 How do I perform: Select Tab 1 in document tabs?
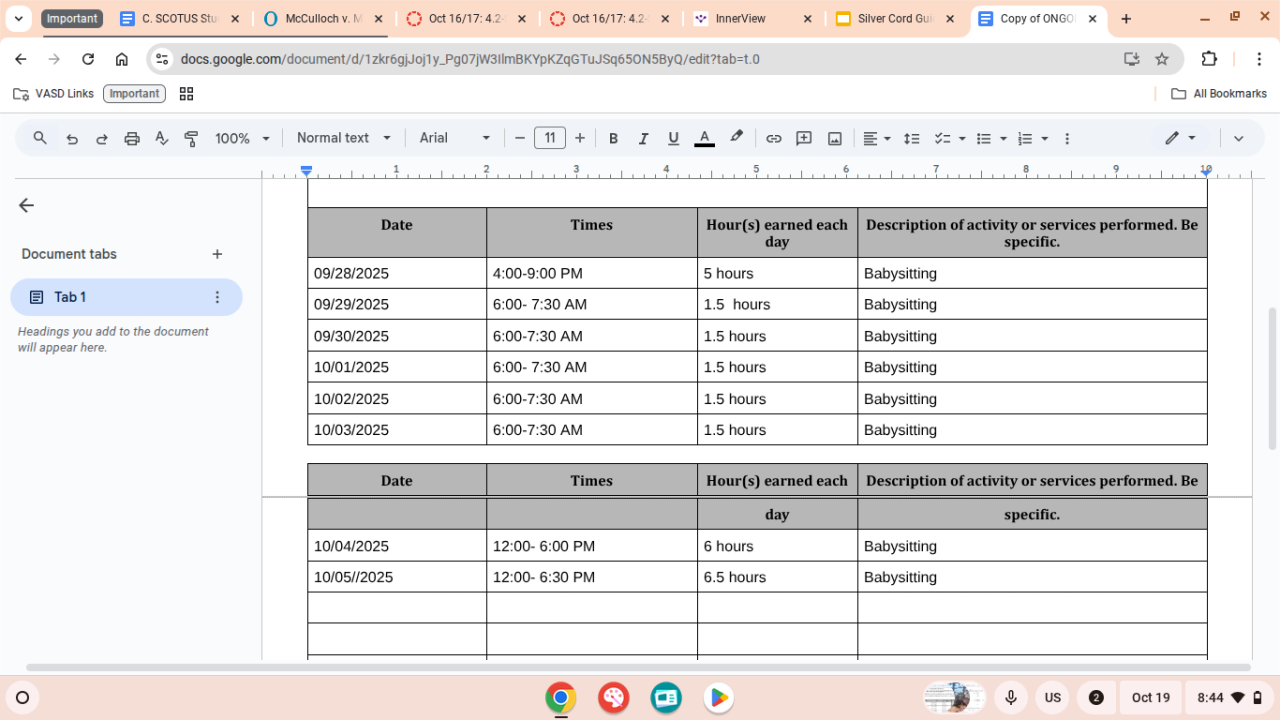[x=115, y=297]
